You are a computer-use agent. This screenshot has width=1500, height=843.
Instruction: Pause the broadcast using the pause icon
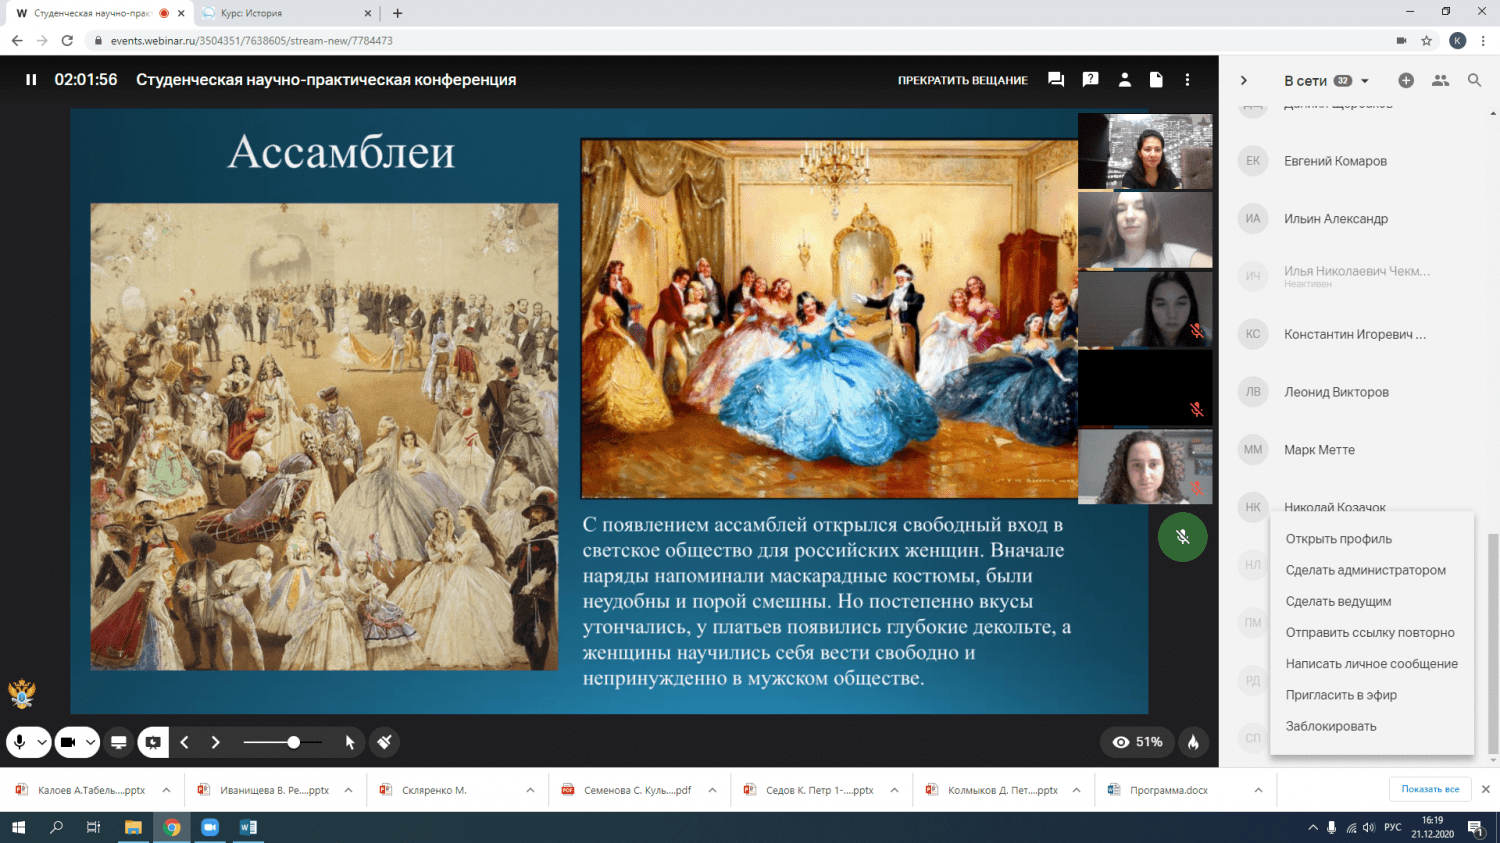tap(31, 80)
